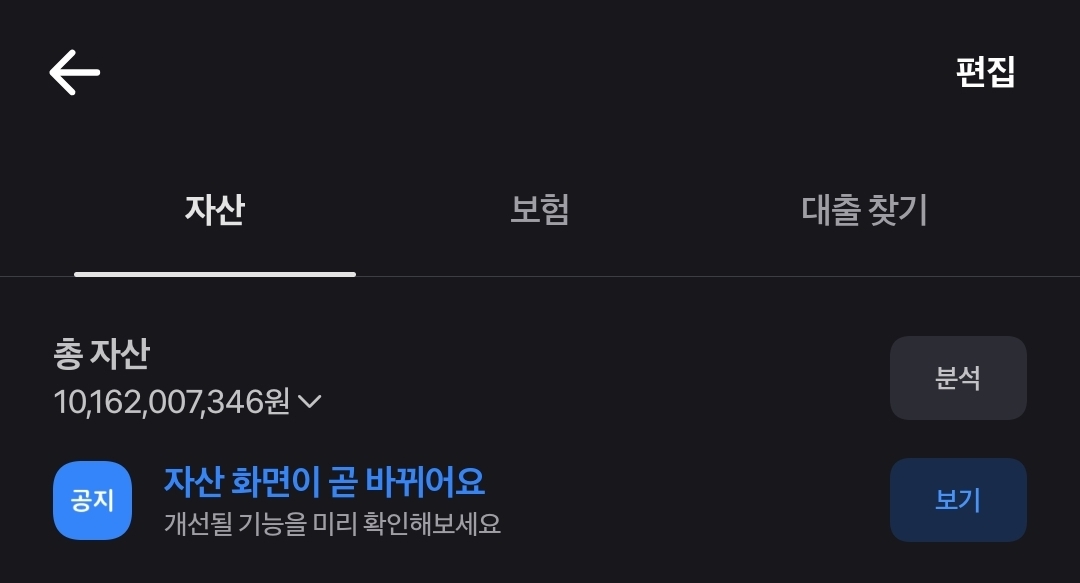Expand the chevron beside 10,162,007,346원

tap(310, 401)
